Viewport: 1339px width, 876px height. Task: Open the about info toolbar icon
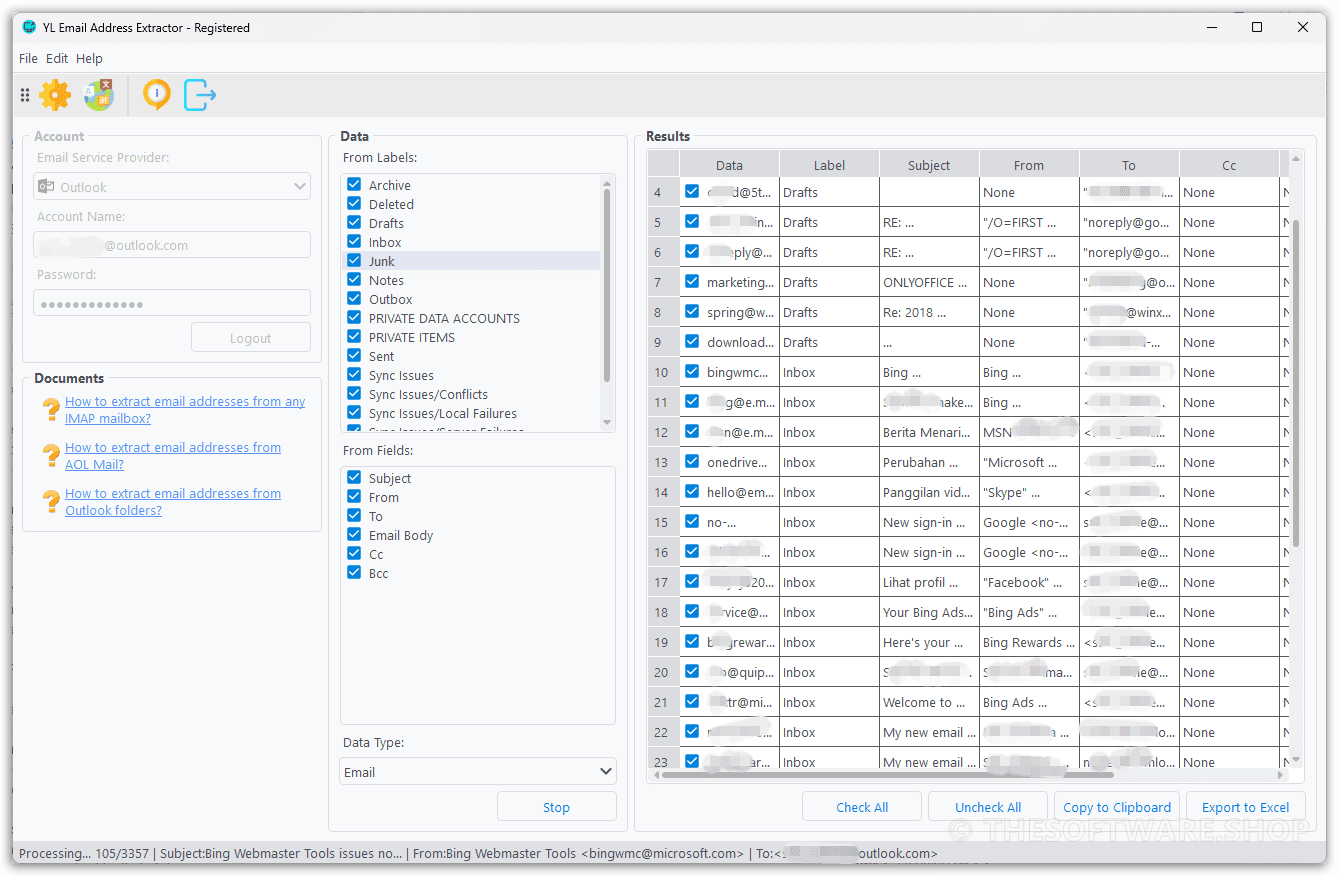(x=156, y=95)
